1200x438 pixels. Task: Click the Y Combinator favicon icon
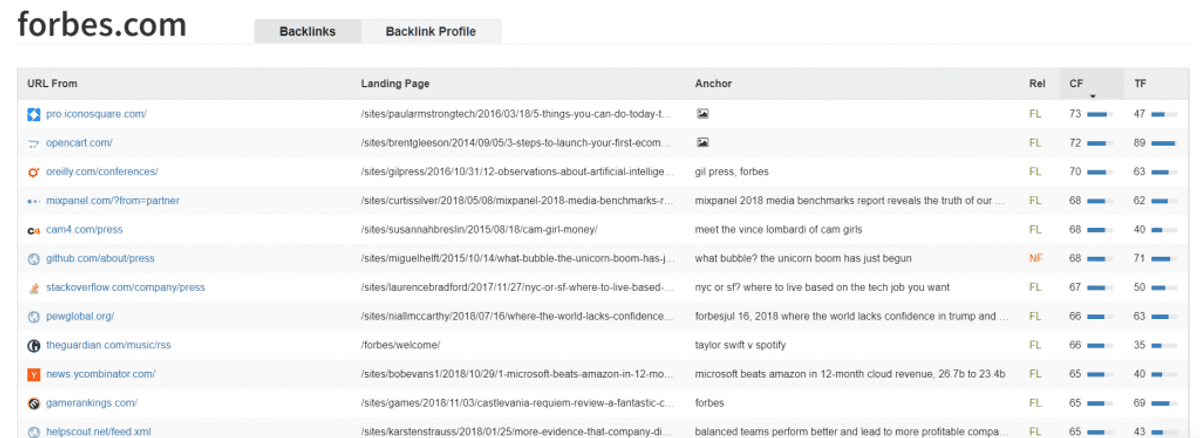click(x=34, y=374)
